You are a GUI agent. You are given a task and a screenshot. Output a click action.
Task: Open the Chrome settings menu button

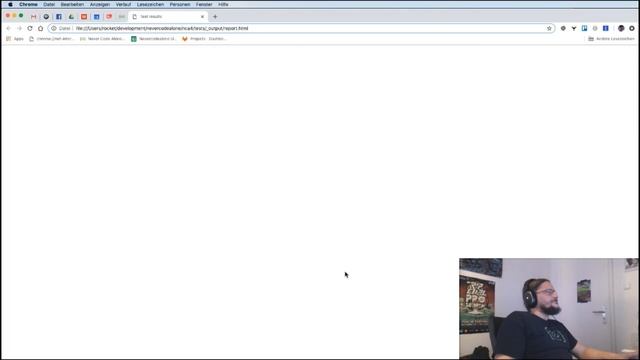(632, 29)
